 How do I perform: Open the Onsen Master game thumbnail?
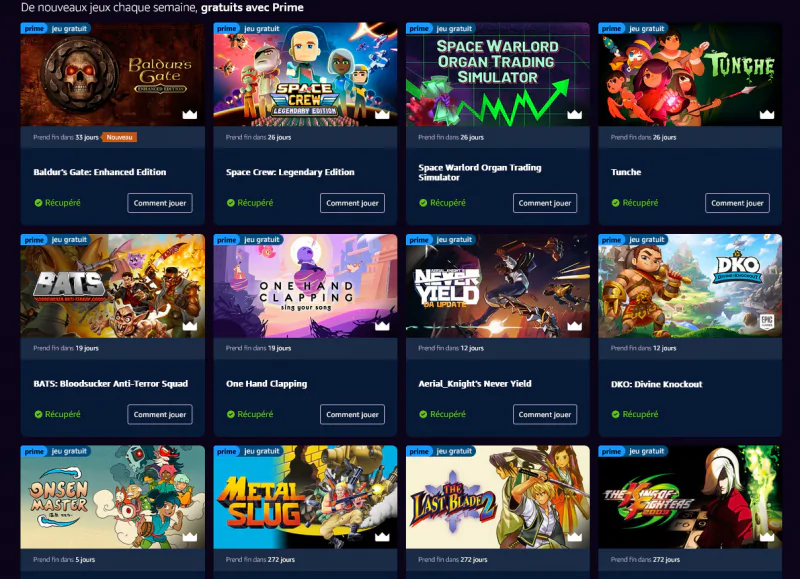click(112, 497)
